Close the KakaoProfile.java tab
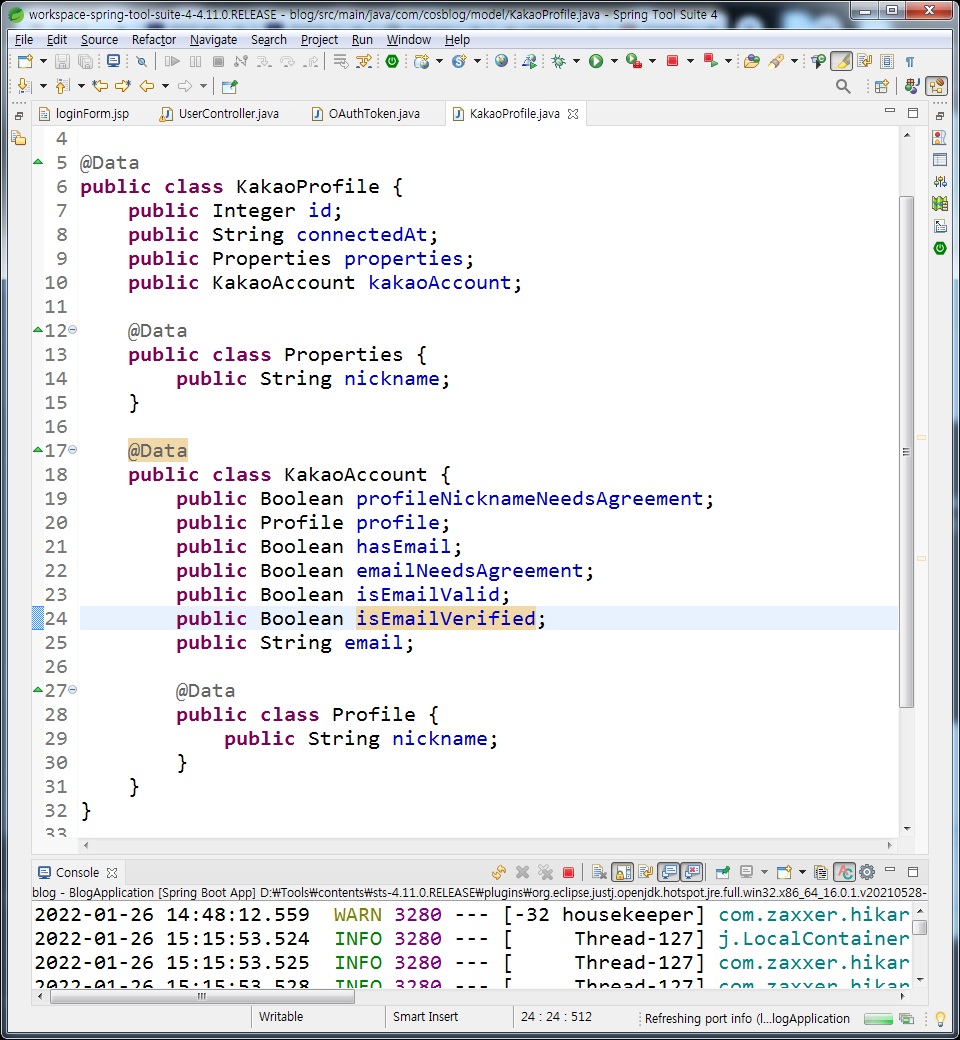The width and height of the screenshot is (960, 1040). [x=573, y=114]
